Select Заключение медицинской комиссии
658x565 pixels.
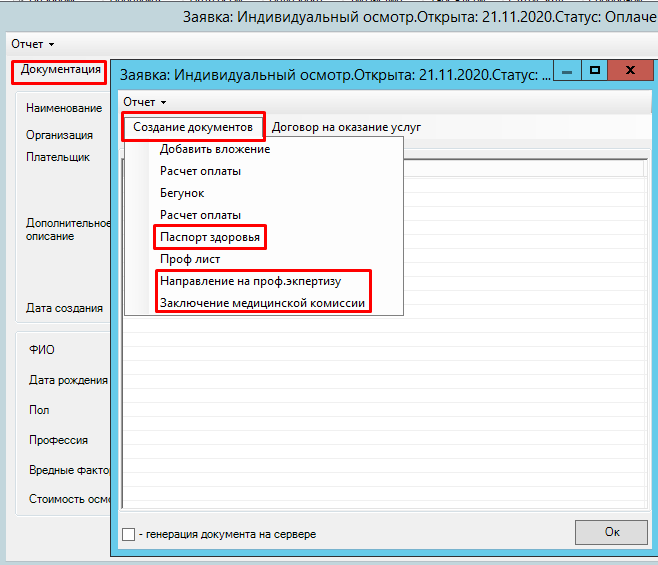(262, 303)
